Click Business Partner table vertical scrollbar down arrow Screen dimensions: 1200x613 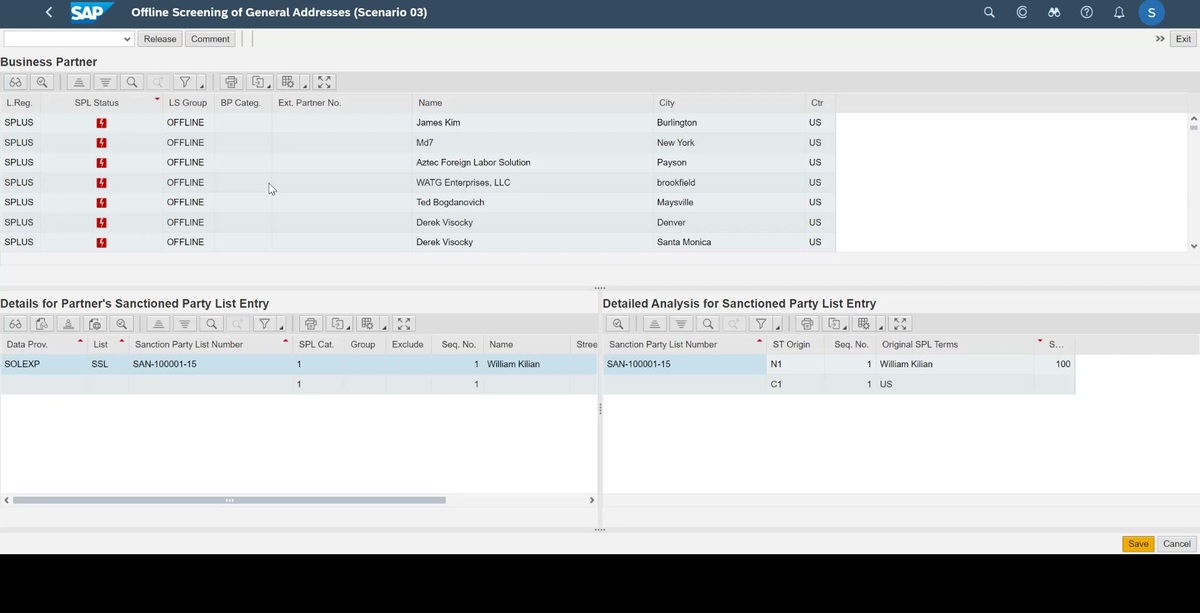pyautogui.click(x=1193, y=245)
